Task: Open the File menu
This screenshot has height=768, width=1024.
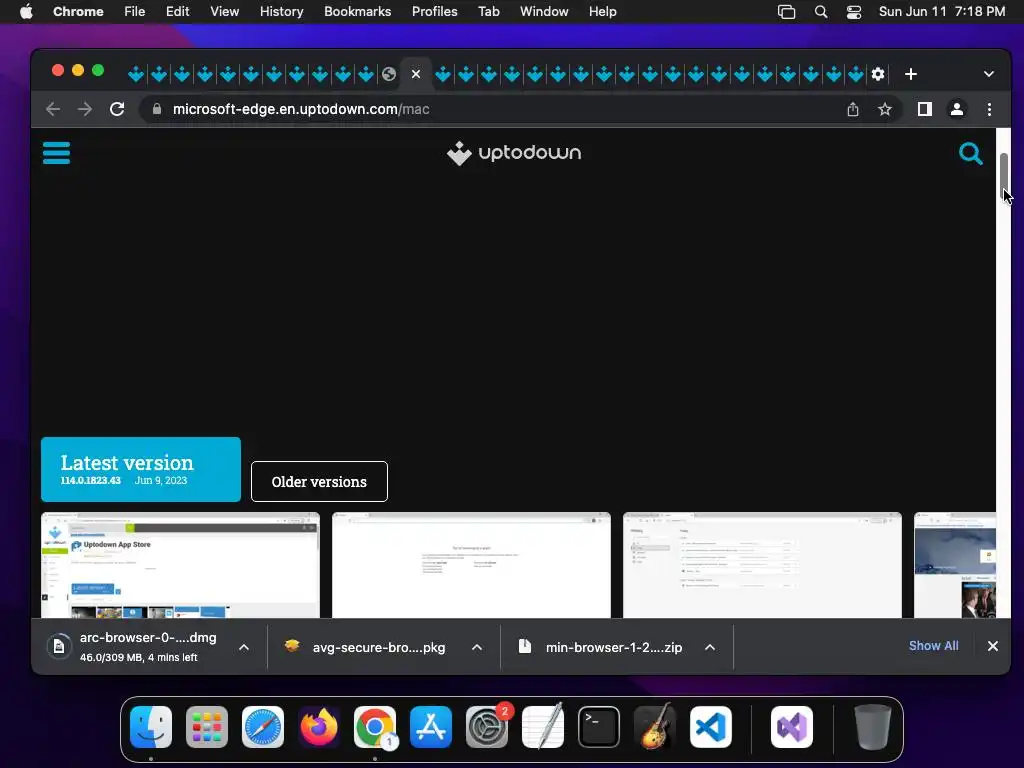Action: [135, 11]
